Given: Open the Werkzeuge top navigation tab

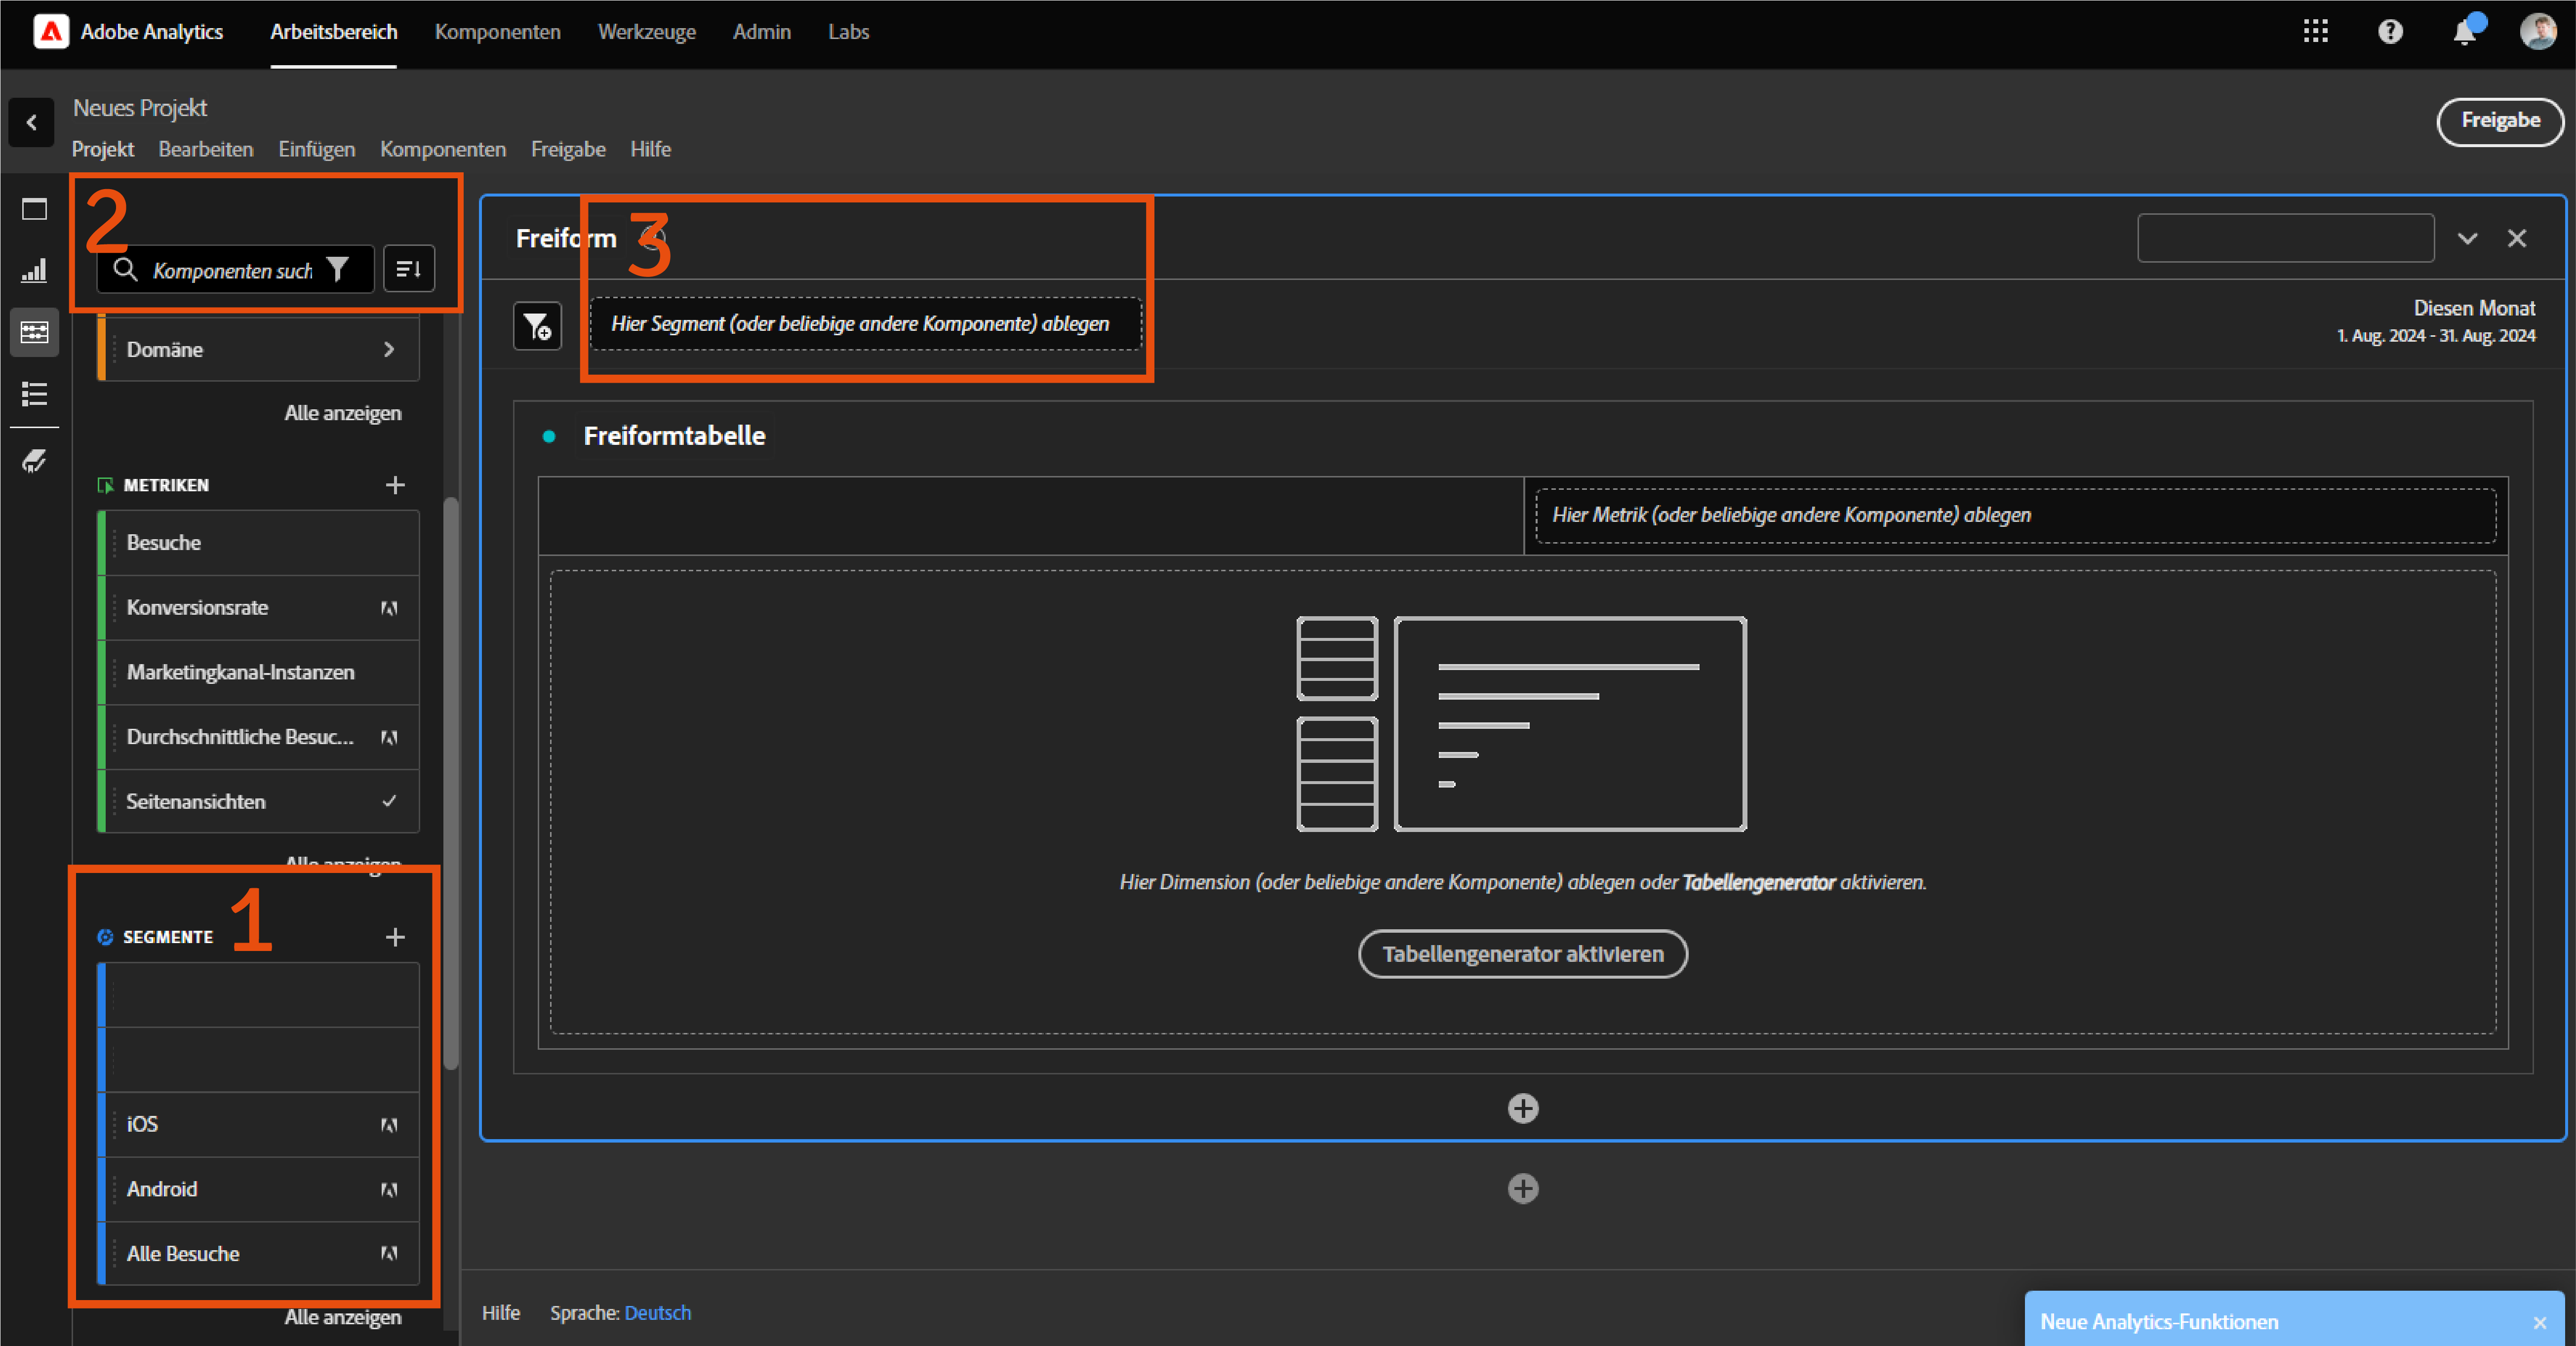Looking at the screenshot, I should (647, 32).
